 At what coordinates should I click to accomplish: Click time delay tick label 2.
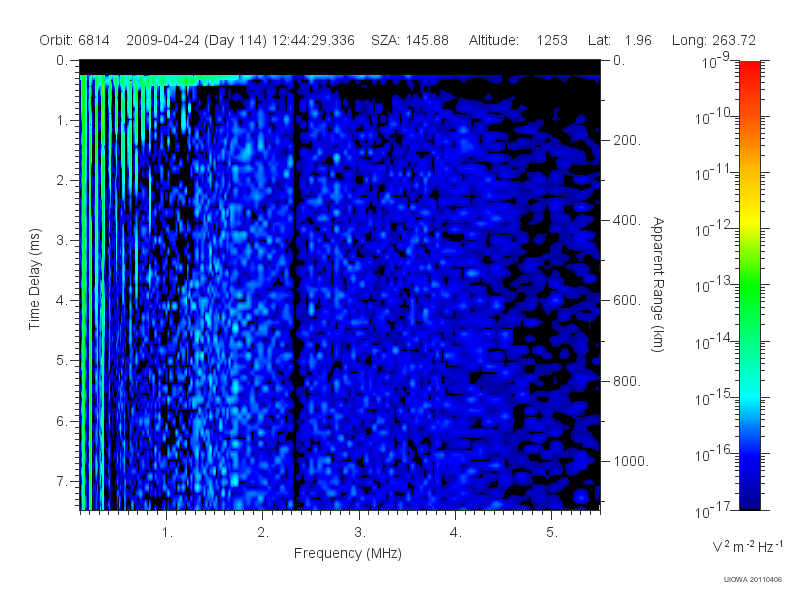62,181
